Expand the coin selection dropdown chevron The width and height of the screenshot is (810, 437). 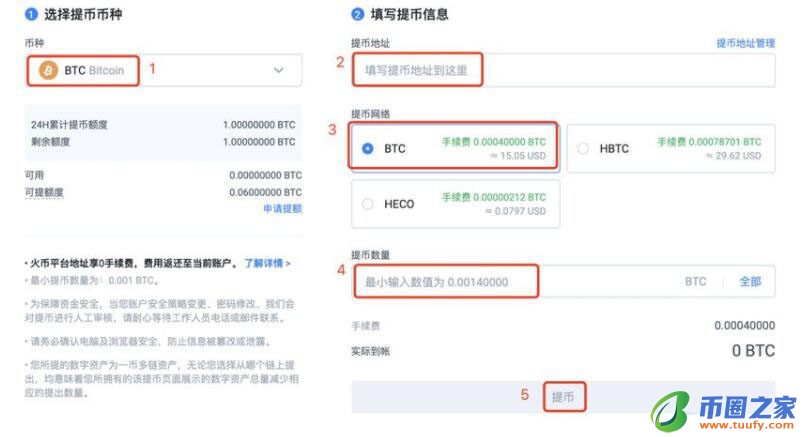[x=279, y=70]
